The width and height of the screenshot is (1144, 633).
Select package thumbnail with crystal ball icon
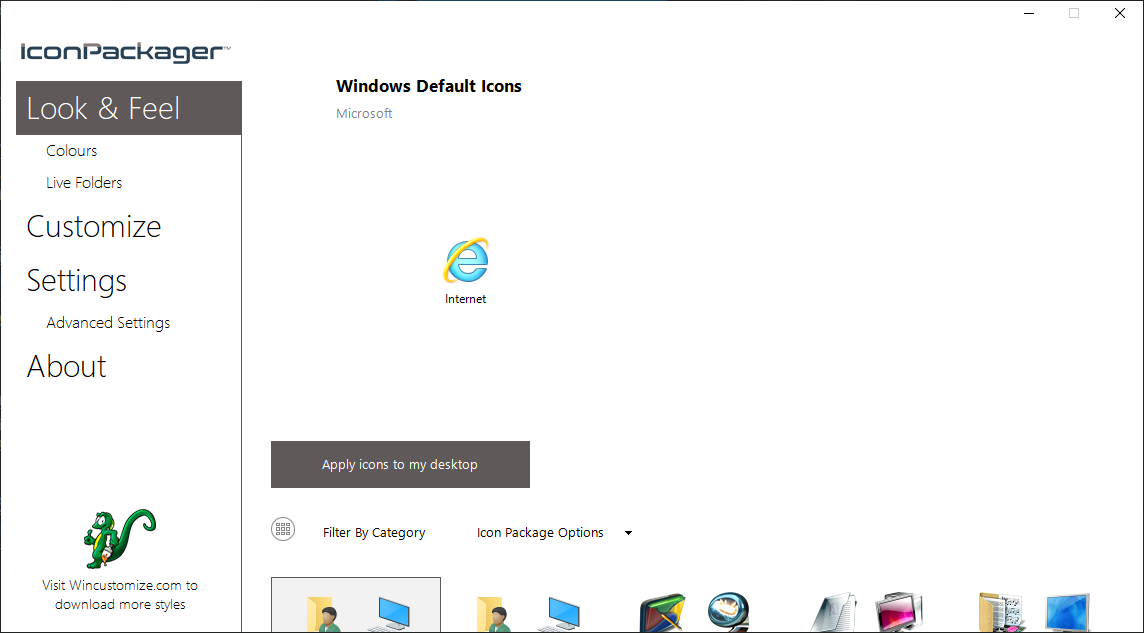pyautogui.click(x=693, y=611)
